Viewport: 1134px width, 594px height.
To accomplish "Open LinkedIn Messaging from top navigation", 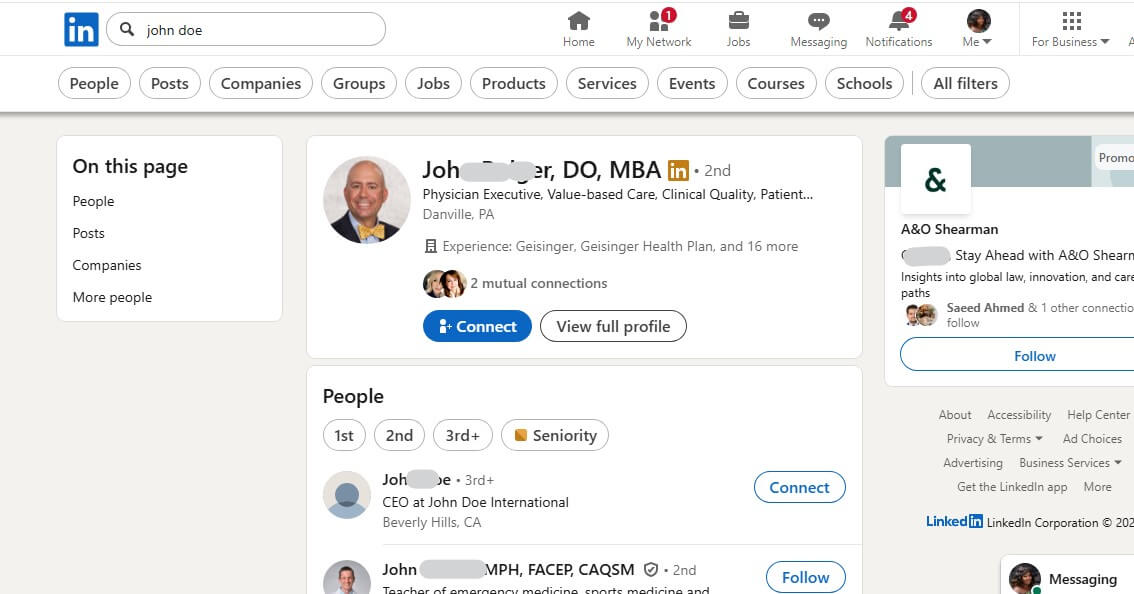I will (x=818, y=27).
